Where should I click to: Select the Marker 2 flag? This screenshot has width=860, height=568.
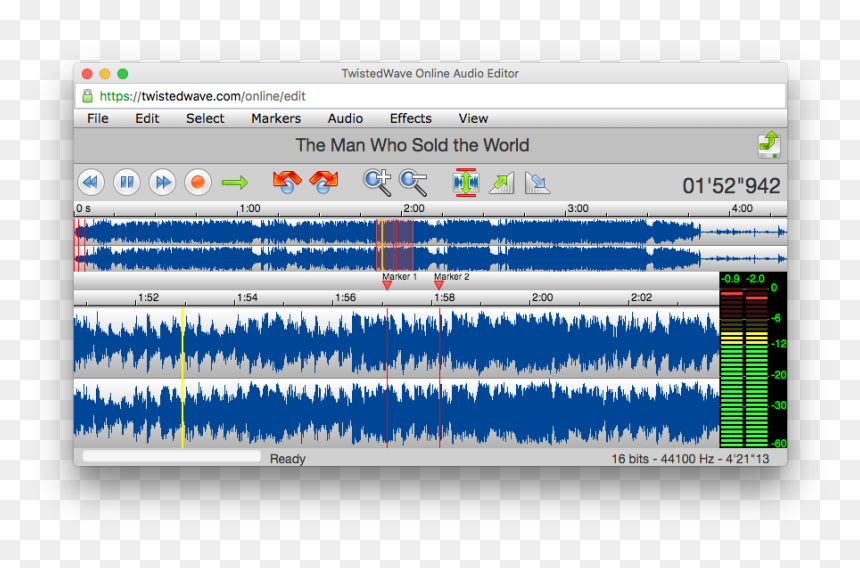pos(439,285)
